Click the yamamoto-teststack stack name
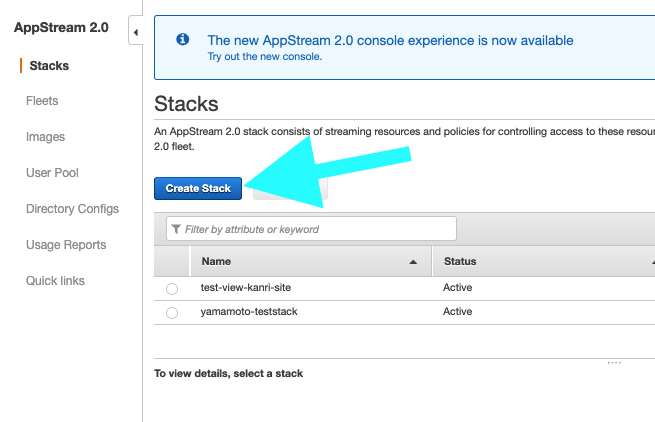Image resolution: width=655 pixels, height=422 pixels. (x=249, y=311)
